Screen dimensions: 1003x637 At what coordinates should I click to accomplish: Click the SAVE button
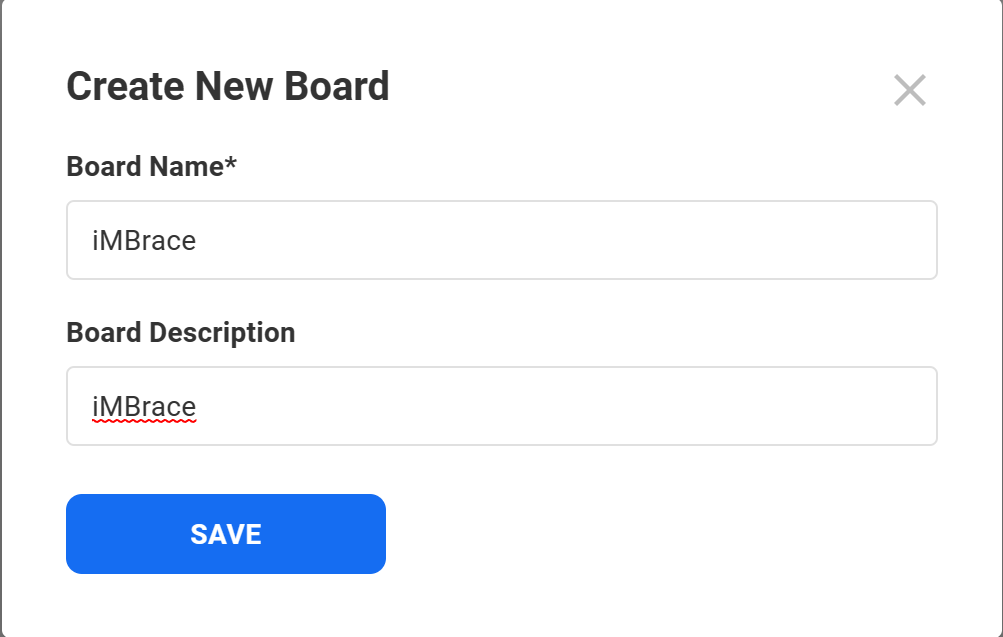coord(226,534)
